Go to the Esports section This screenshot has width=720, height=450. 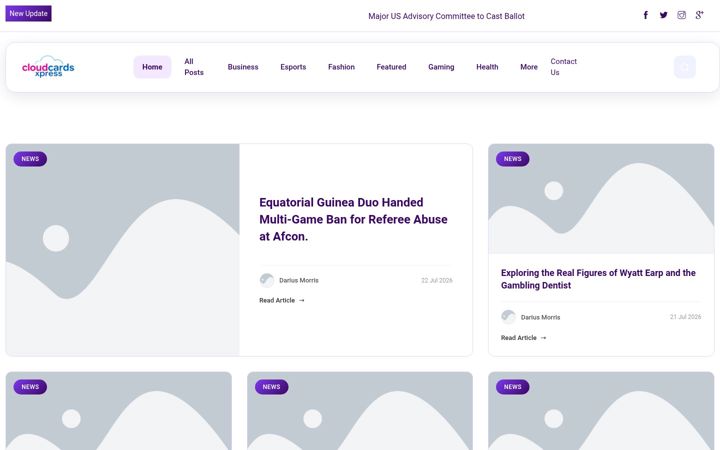(x=293, y=67)
